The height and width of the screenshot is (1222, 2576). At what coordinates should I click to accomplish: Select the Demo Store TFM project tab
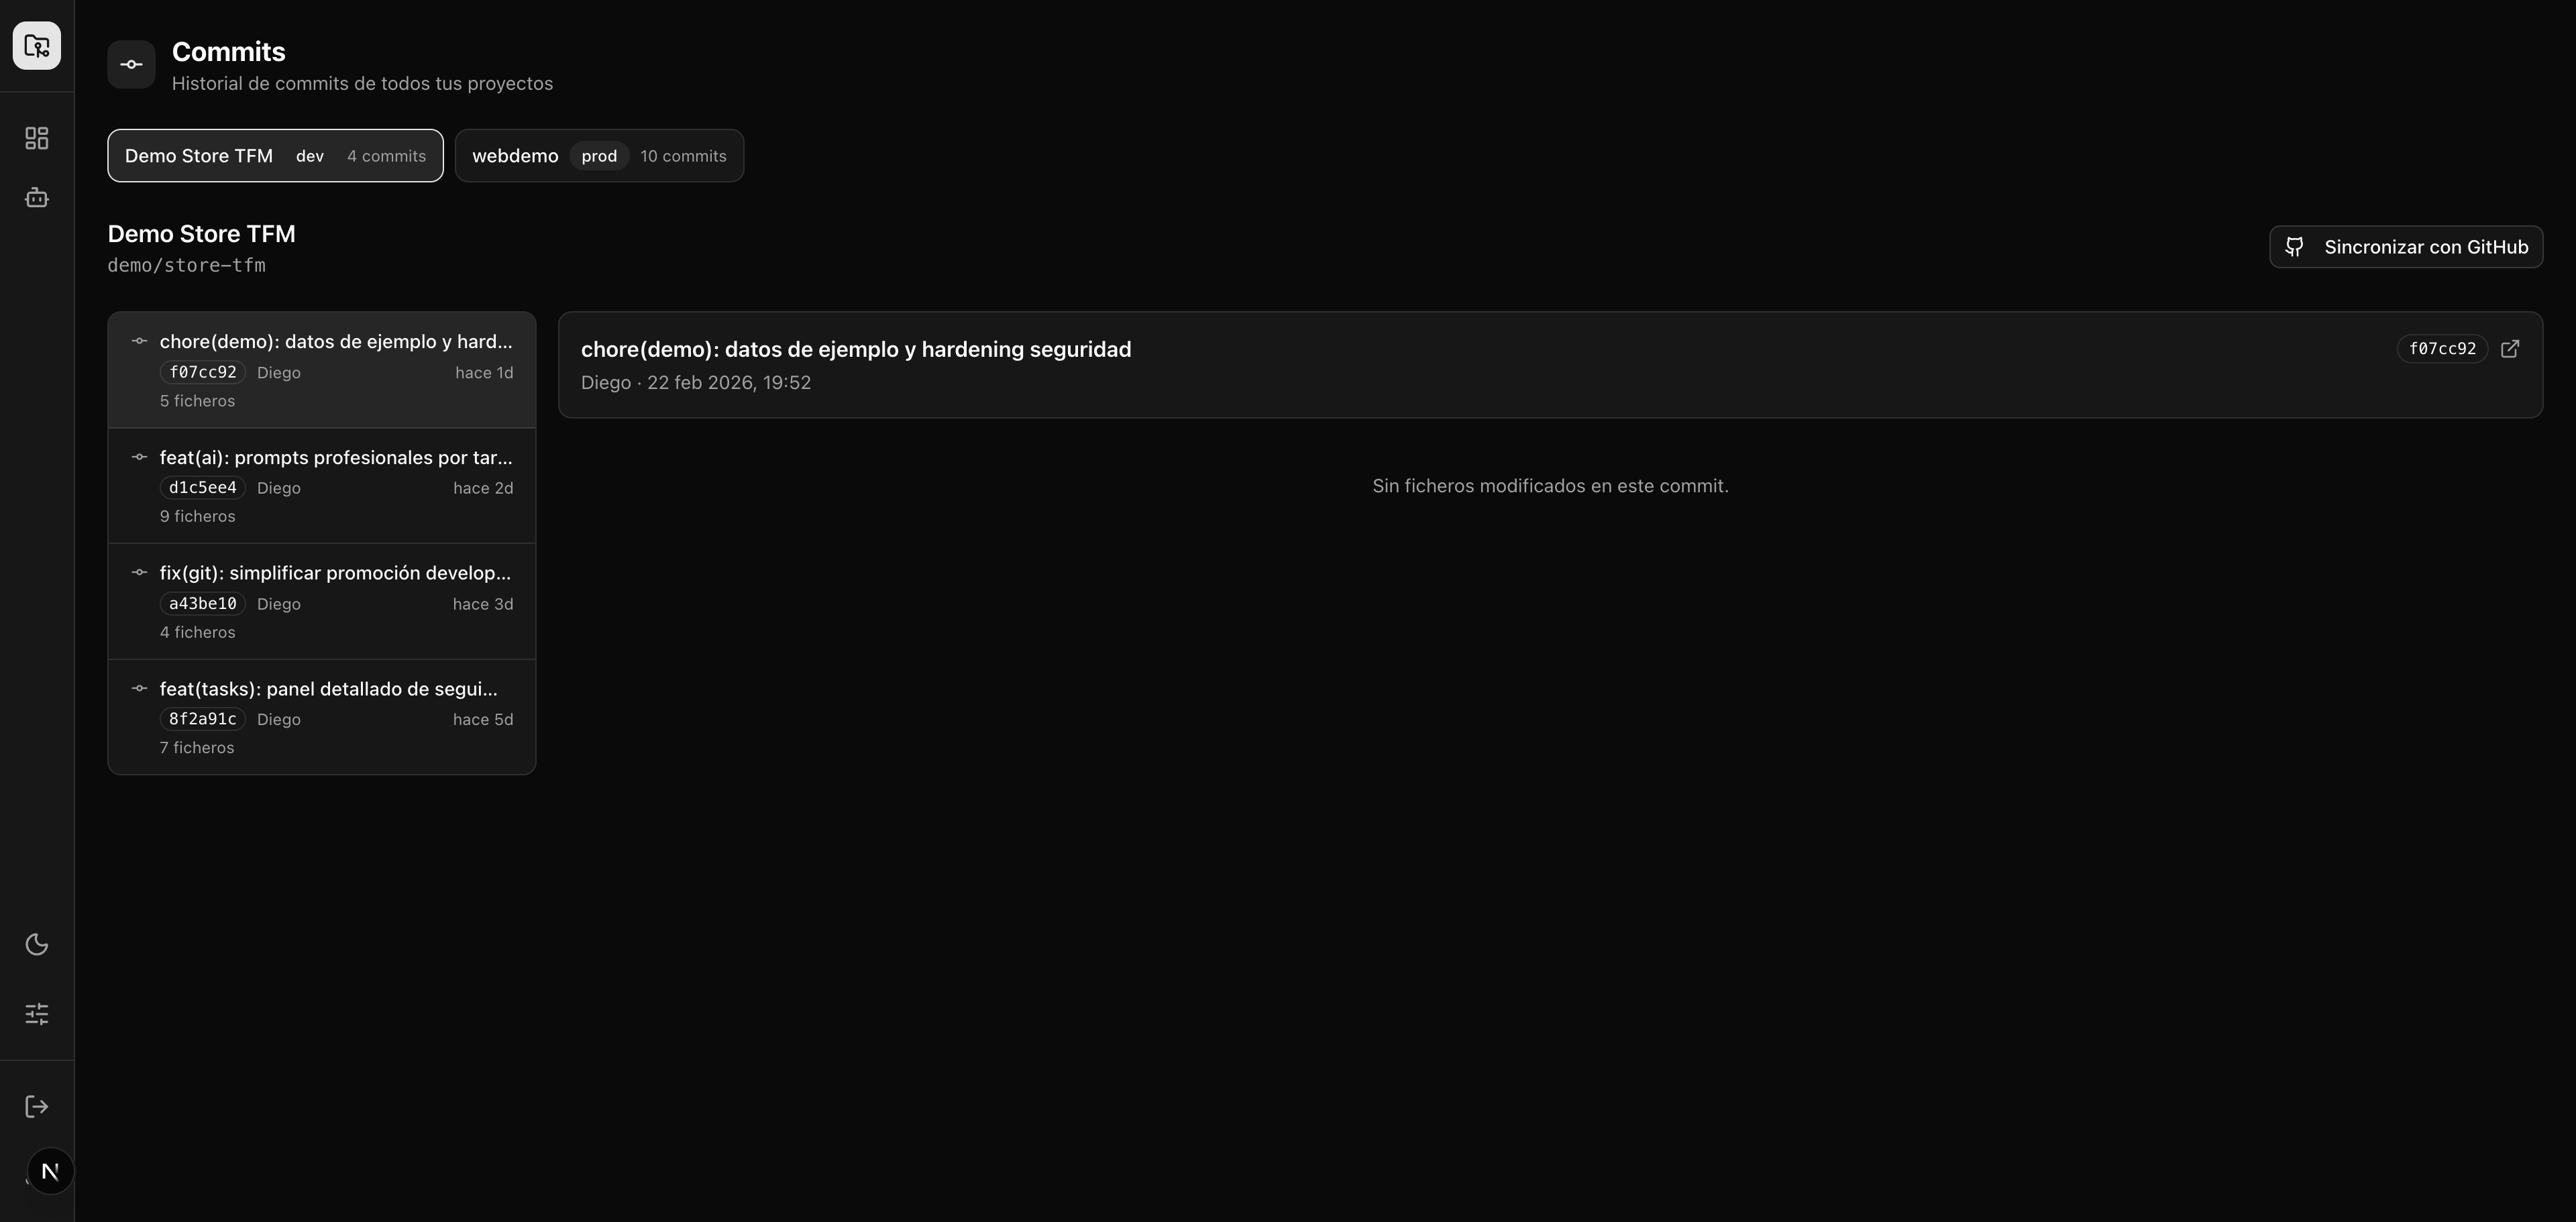(275, 156)
